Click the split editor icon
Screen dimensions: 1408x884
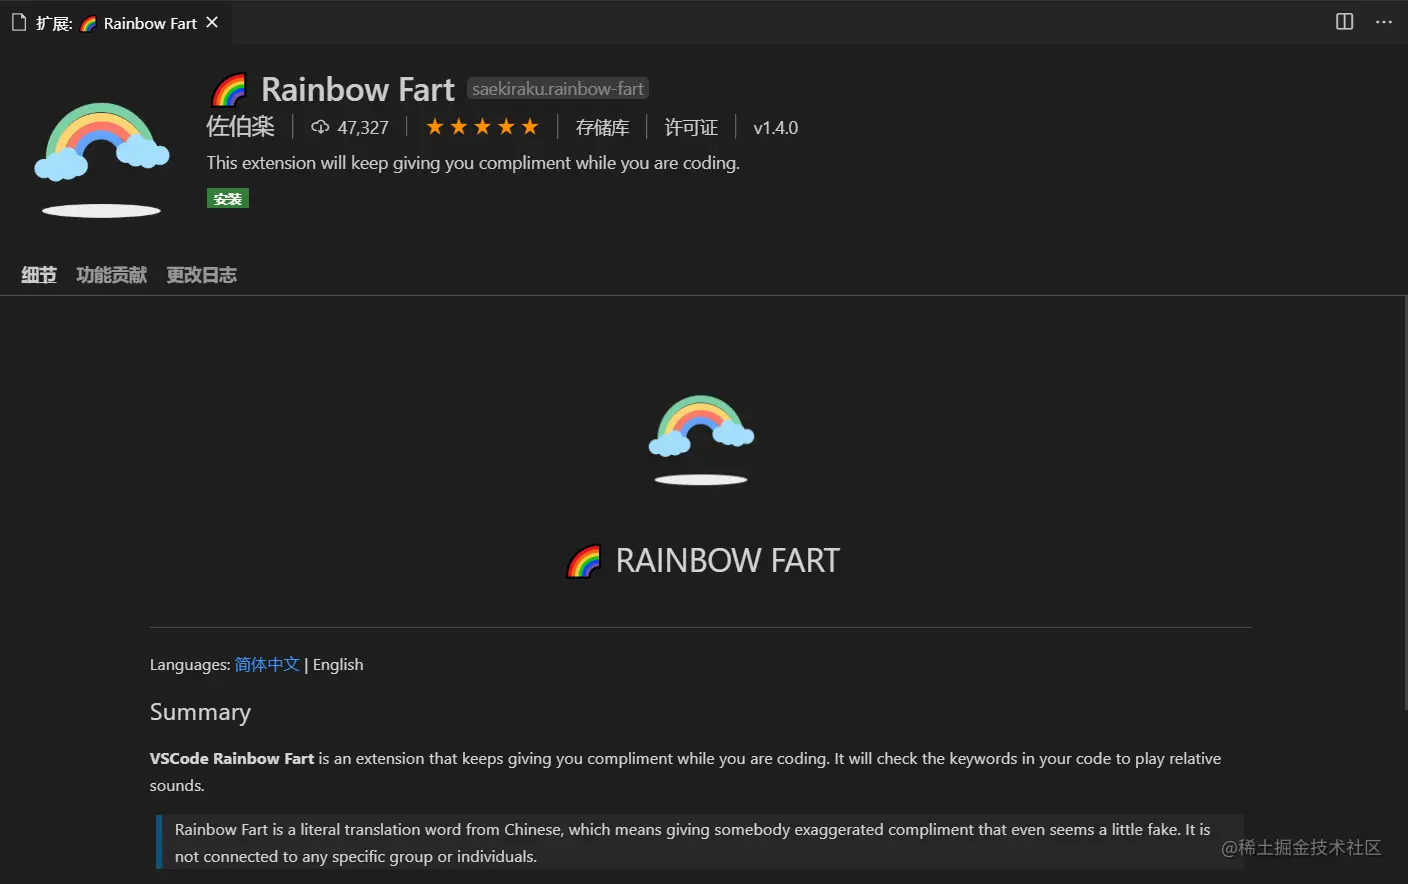click(x=1345, y=22)
